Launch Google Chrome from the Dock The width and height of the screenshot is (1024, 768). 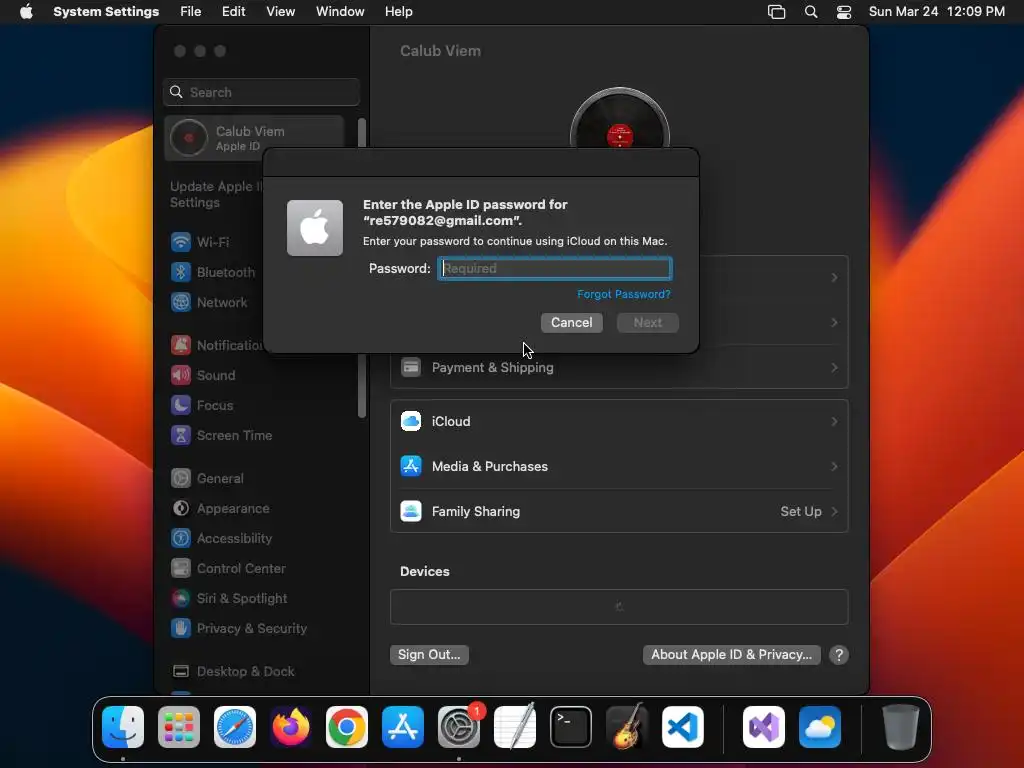tap(347, 727)
